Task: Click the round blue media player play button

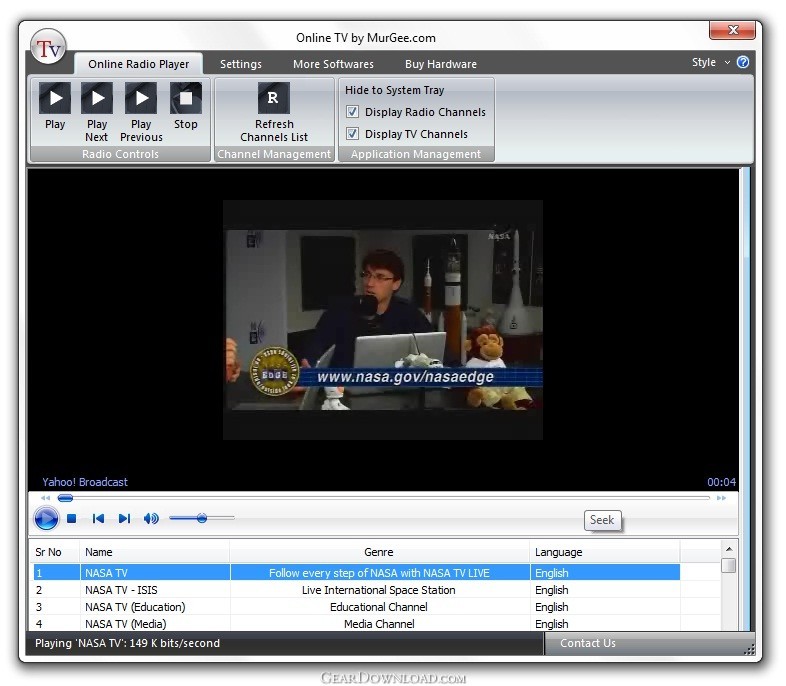Action: (x=46, y=518)
